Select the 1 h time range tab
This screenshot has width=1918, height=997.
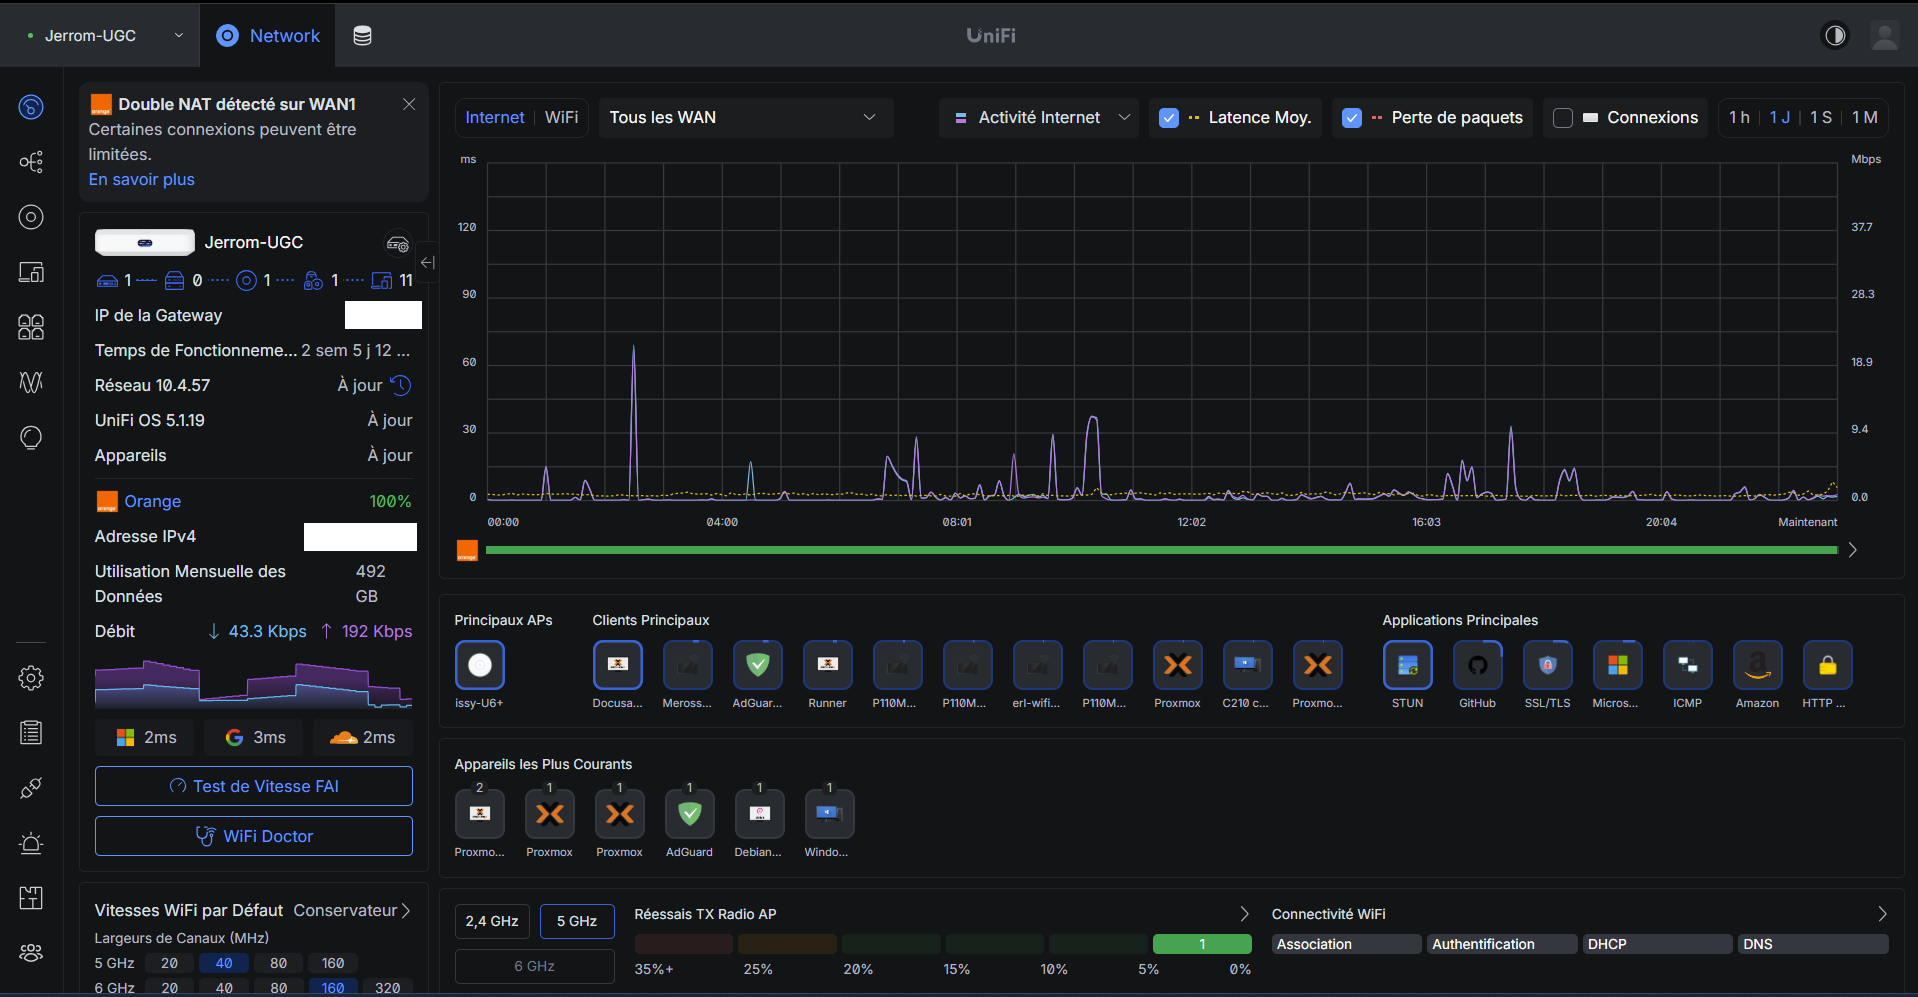tap(1739, 118)
